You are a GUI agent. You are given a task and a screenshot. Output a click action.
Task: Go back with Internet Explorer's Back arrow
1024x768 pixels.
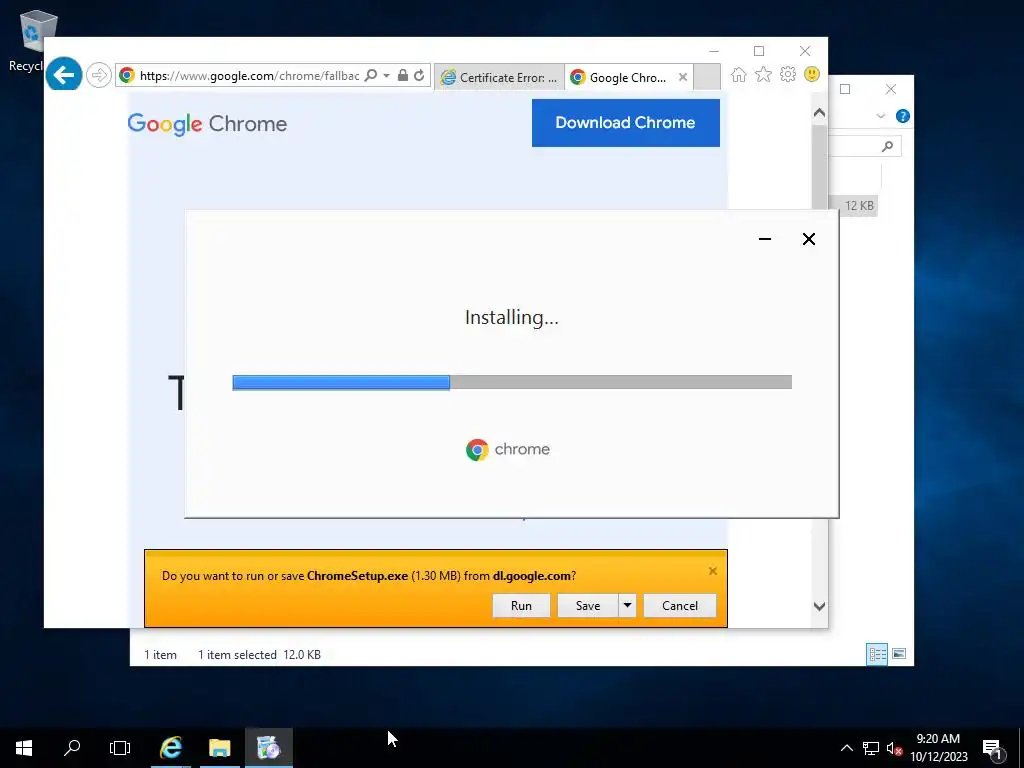point(63,75)
